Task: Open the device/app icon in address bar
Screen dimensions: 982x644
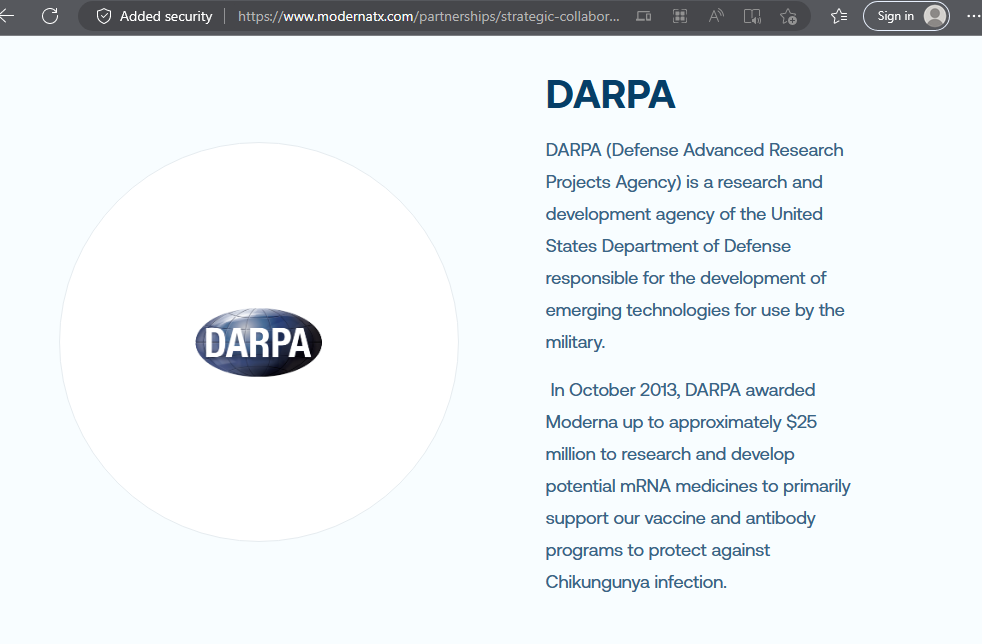Action: pyautogui.click(x=644, y=16)
